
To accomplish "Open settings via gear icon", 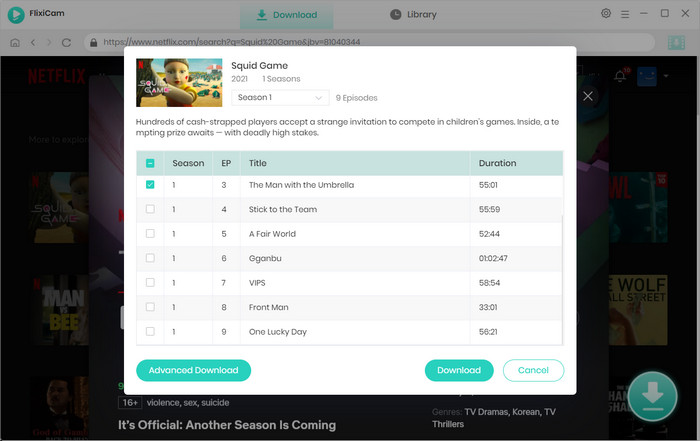I will [606, 13].
